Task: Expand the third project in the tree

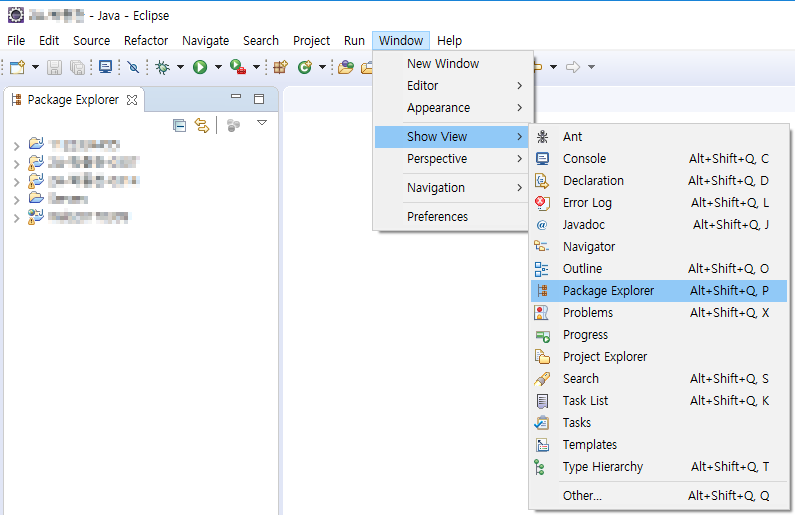Action: click(x=17, y=182)
